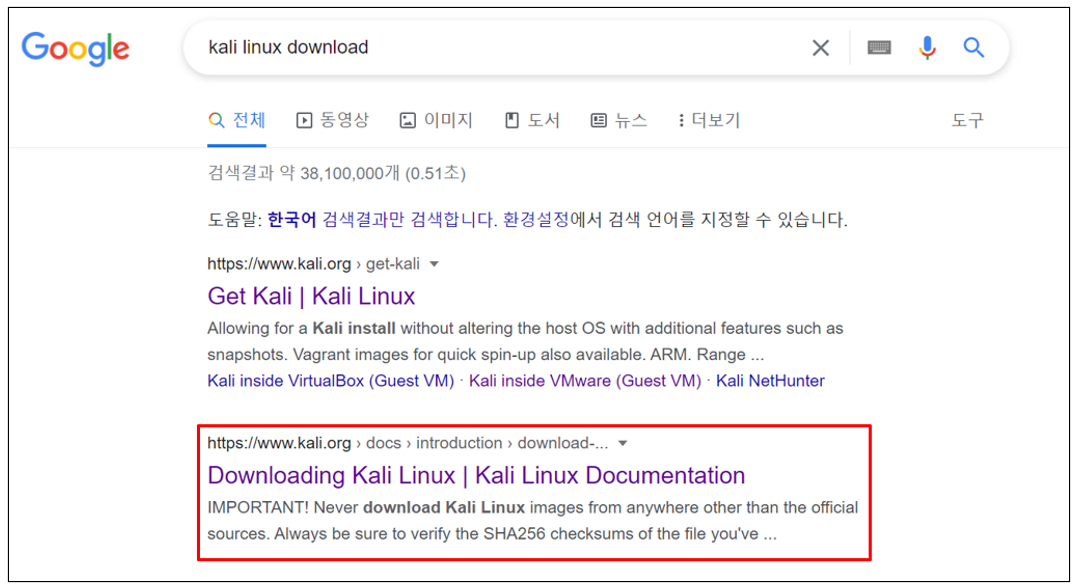Click the 한국어 검색결과만 검색합니다 link
This screenshot has height=588, width=1076.
tap(381, 220)
